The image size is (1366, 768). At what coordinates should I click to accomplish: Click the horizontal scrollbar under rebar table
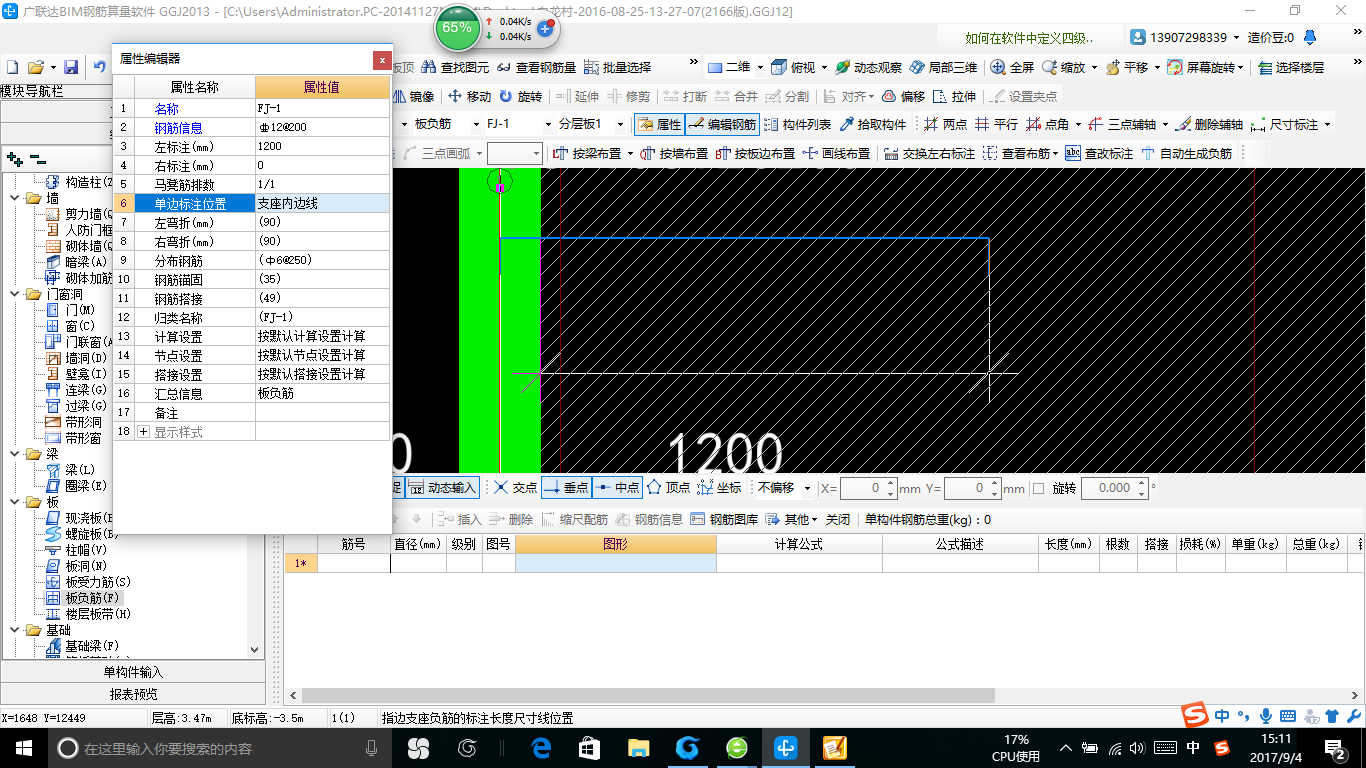[648, 695]
